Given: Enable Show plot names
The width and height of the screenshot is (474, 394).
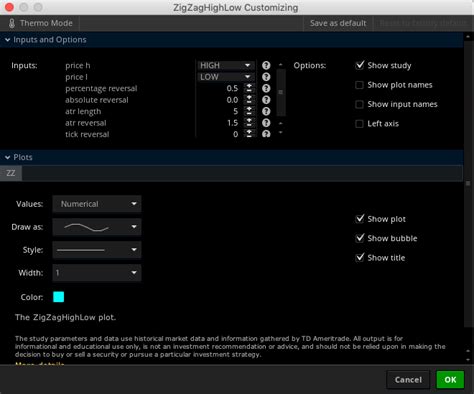Looking at the screenshot, I should [x=360, y=85].
